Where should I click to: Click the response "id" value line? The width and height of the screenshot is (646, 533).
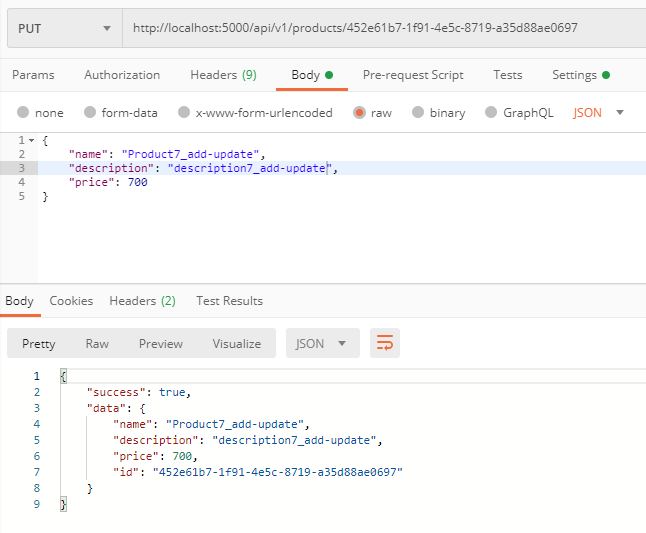(258, 472)
